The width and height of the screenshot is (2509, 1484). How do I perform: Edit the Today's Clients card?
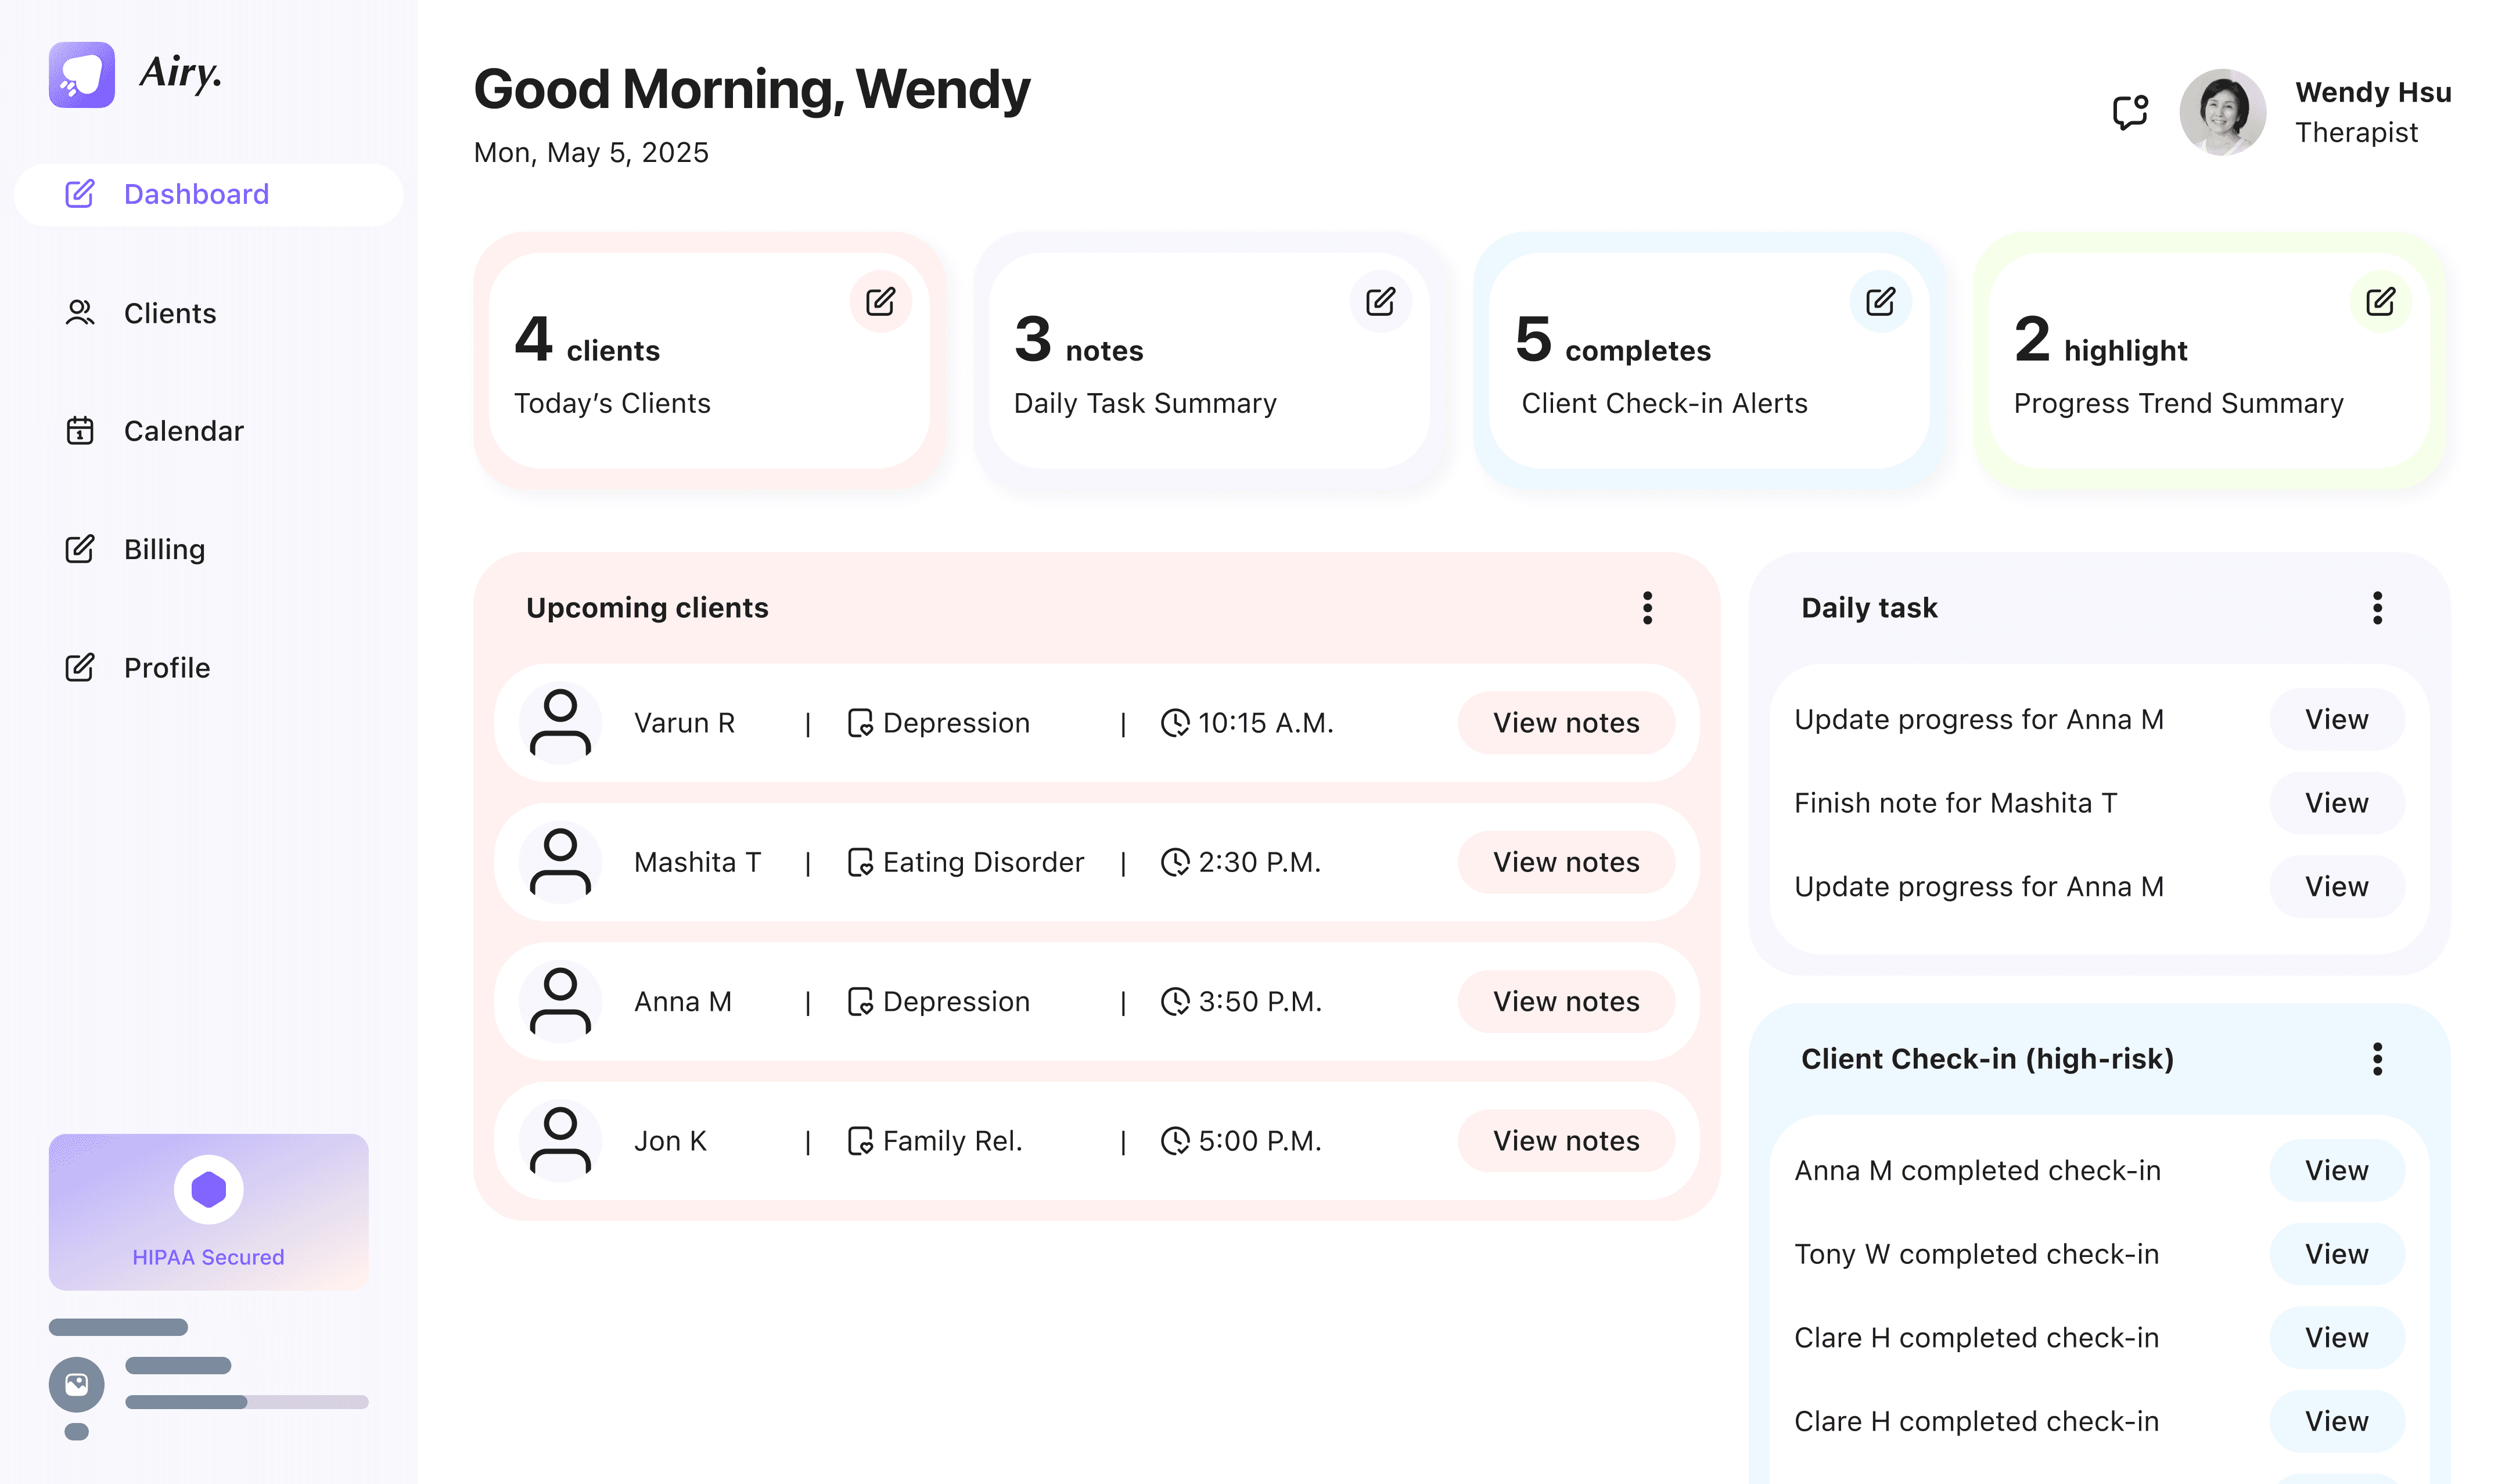click(x=880, y=301)
